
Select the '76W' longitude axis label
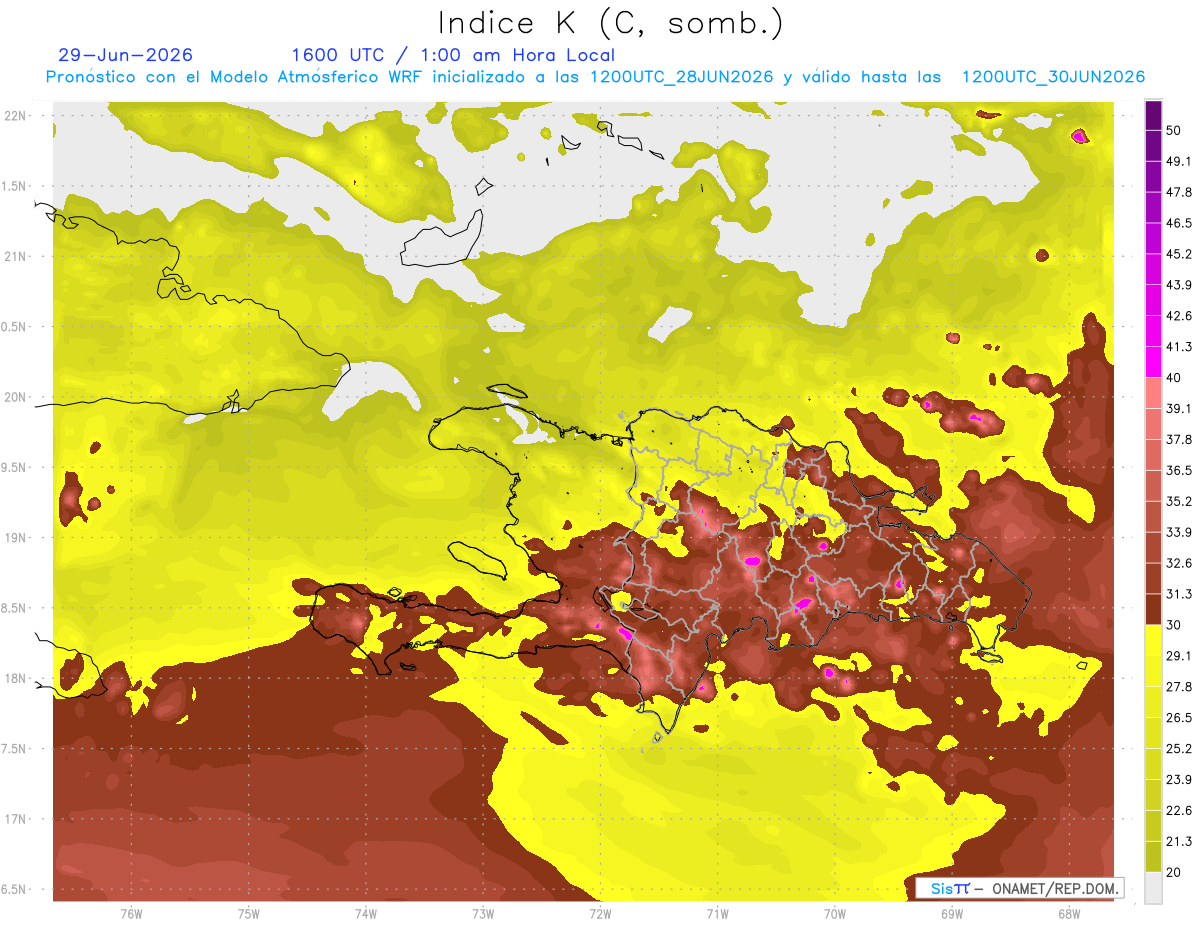(x=131, y=913)
